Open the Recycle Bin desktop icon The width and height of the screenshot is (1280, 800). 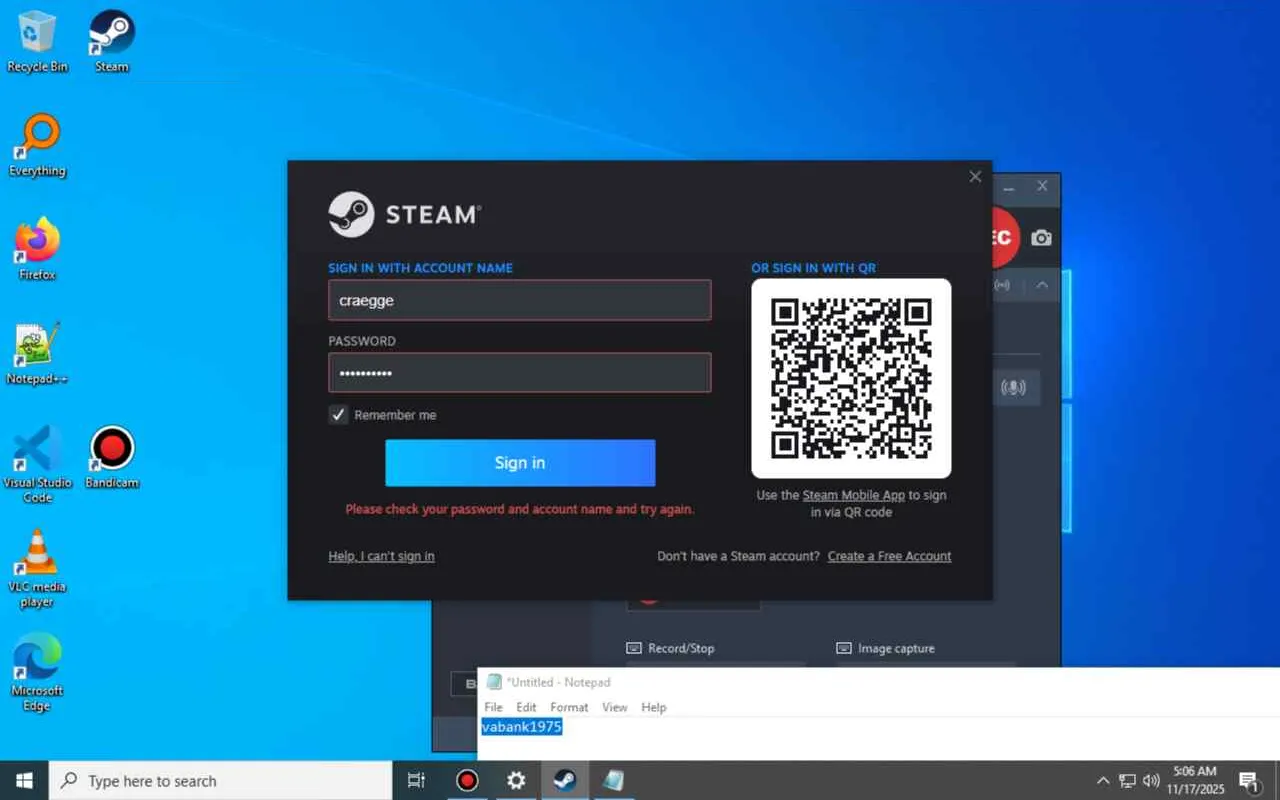pyautogui.click(x=37, y=41)
